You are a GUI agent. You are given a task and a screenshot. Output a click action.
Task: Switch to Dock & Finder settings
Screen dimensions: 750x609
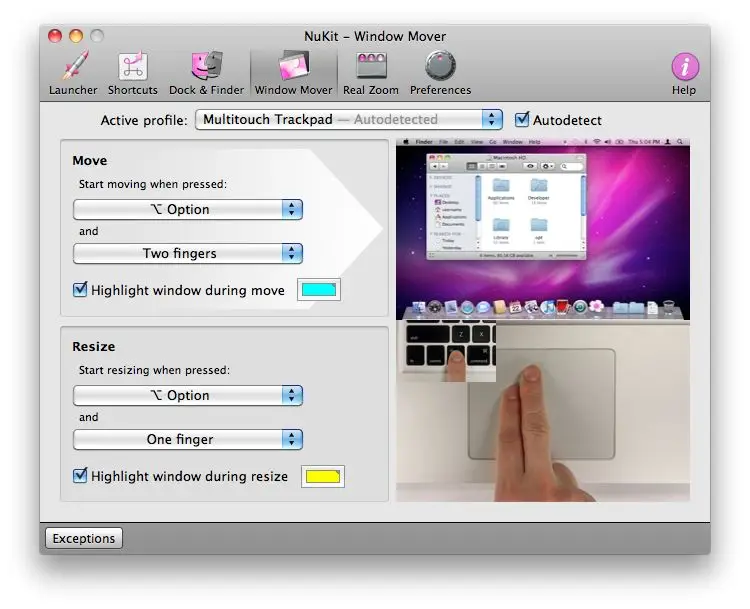coord(206,73)
